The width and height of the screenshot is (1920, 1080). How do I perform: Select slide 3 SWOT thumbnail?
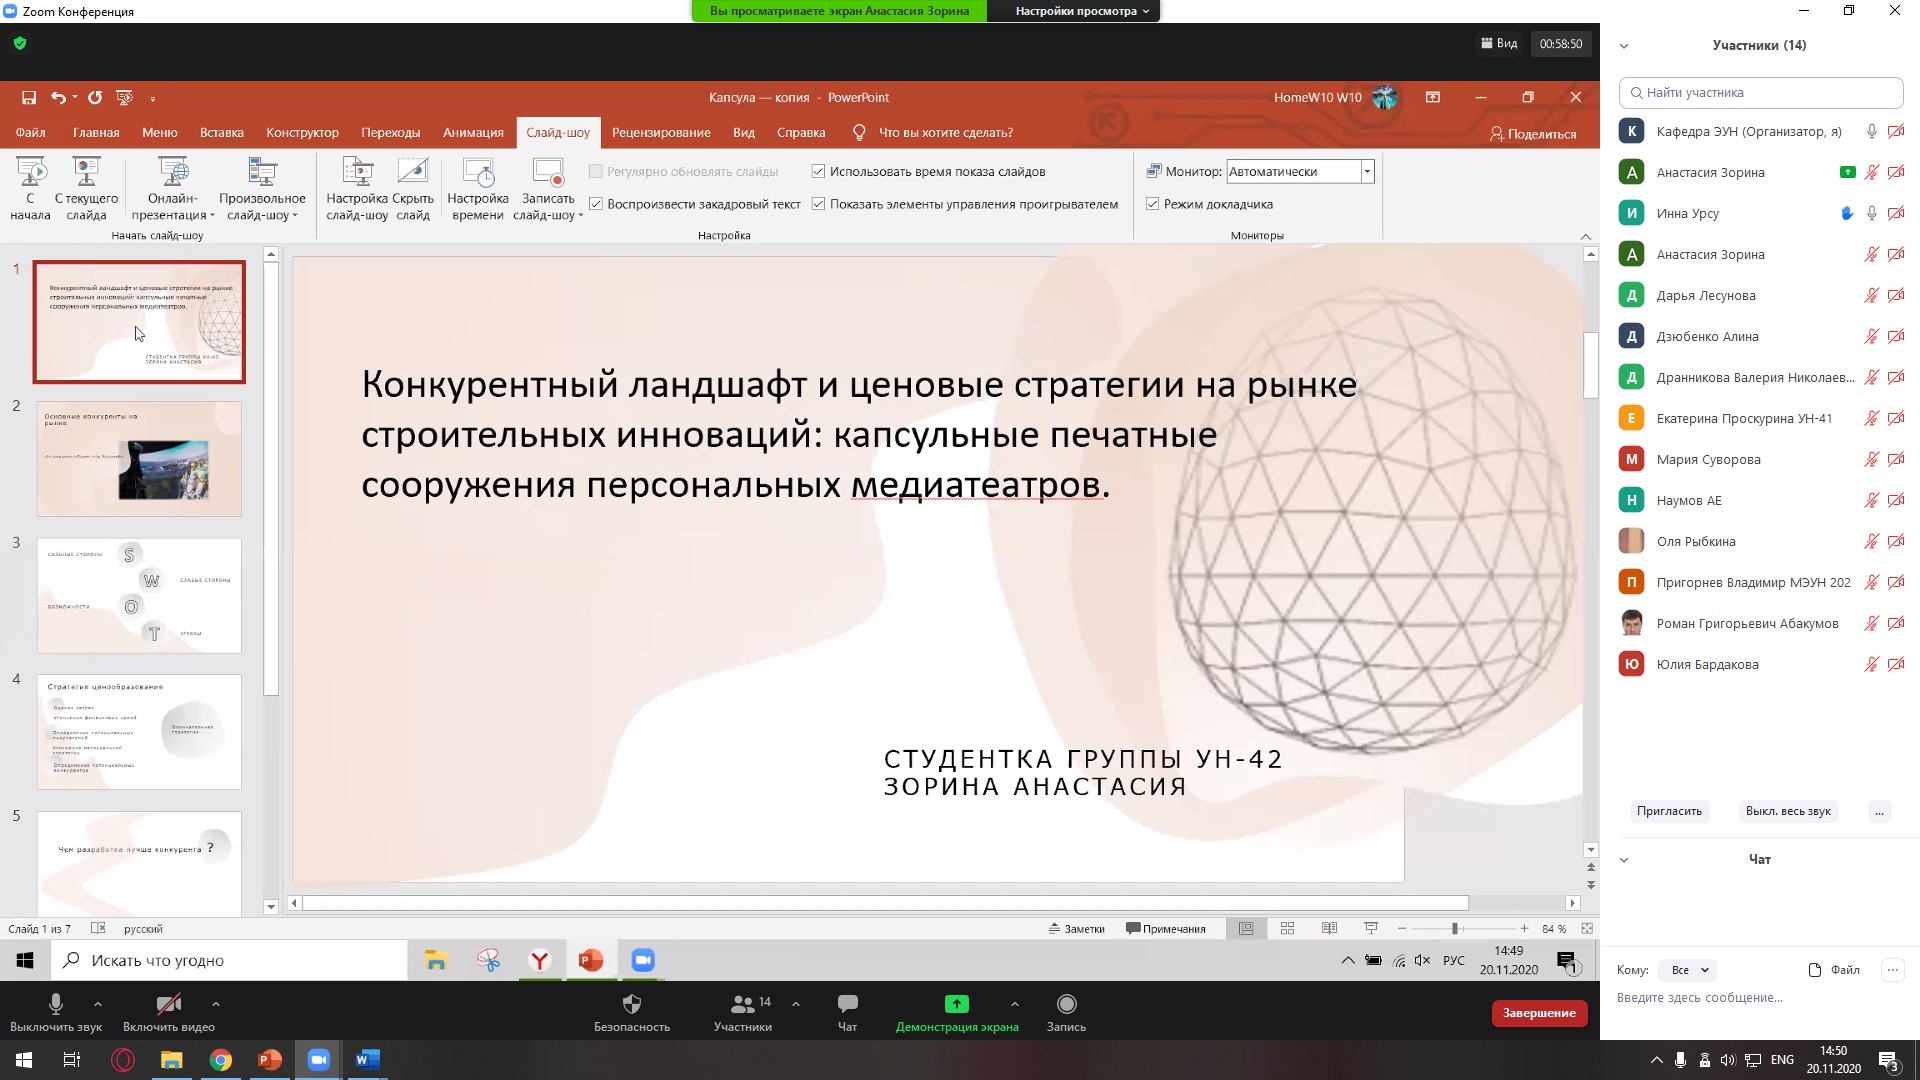[x=139, y=595]
